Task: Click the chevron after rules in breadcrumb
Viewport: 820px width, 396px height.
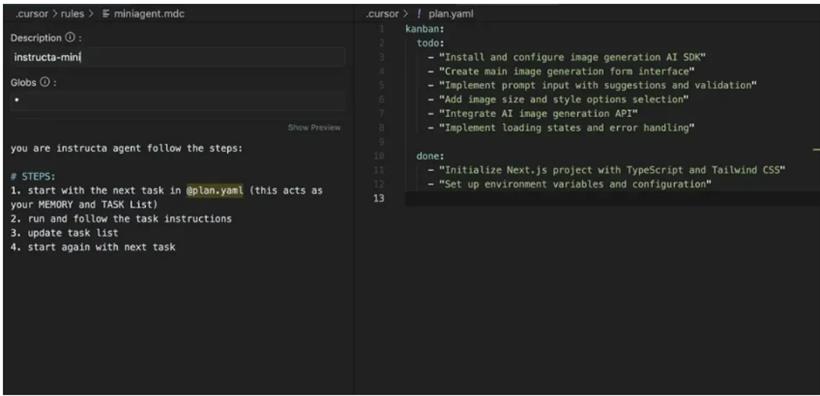Action: (91, 14)
